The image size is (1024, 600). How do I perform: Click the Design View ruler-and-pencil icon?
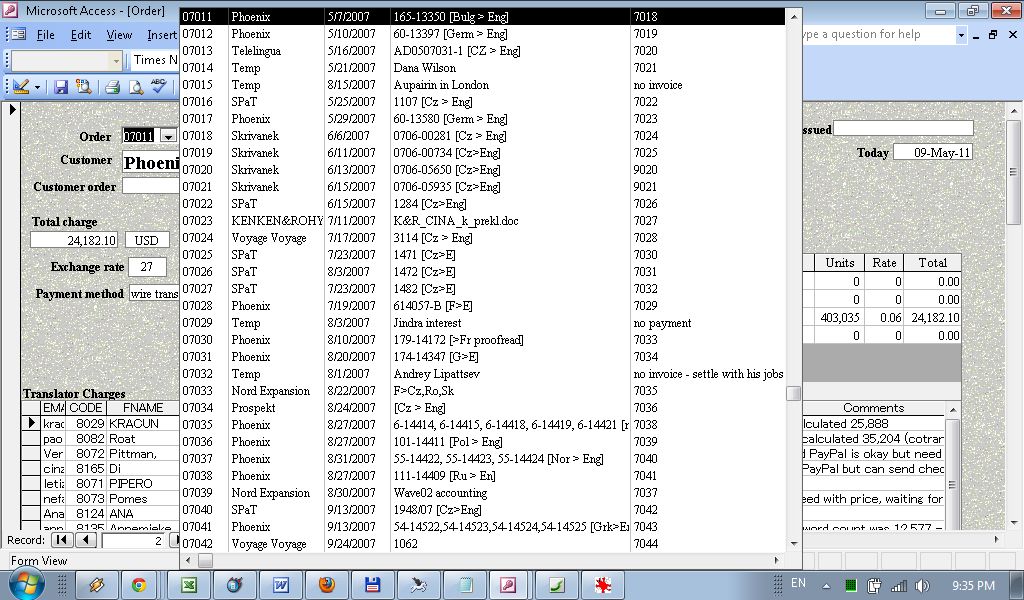click(x=20, y=86)
